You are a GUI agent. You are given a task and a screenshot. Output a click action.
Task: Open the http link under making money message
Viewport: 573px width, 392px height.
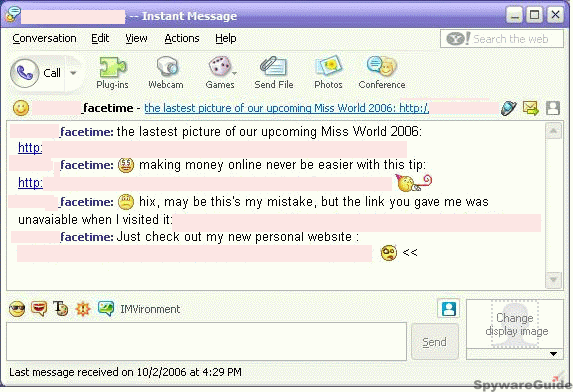[x=30, y=182]
